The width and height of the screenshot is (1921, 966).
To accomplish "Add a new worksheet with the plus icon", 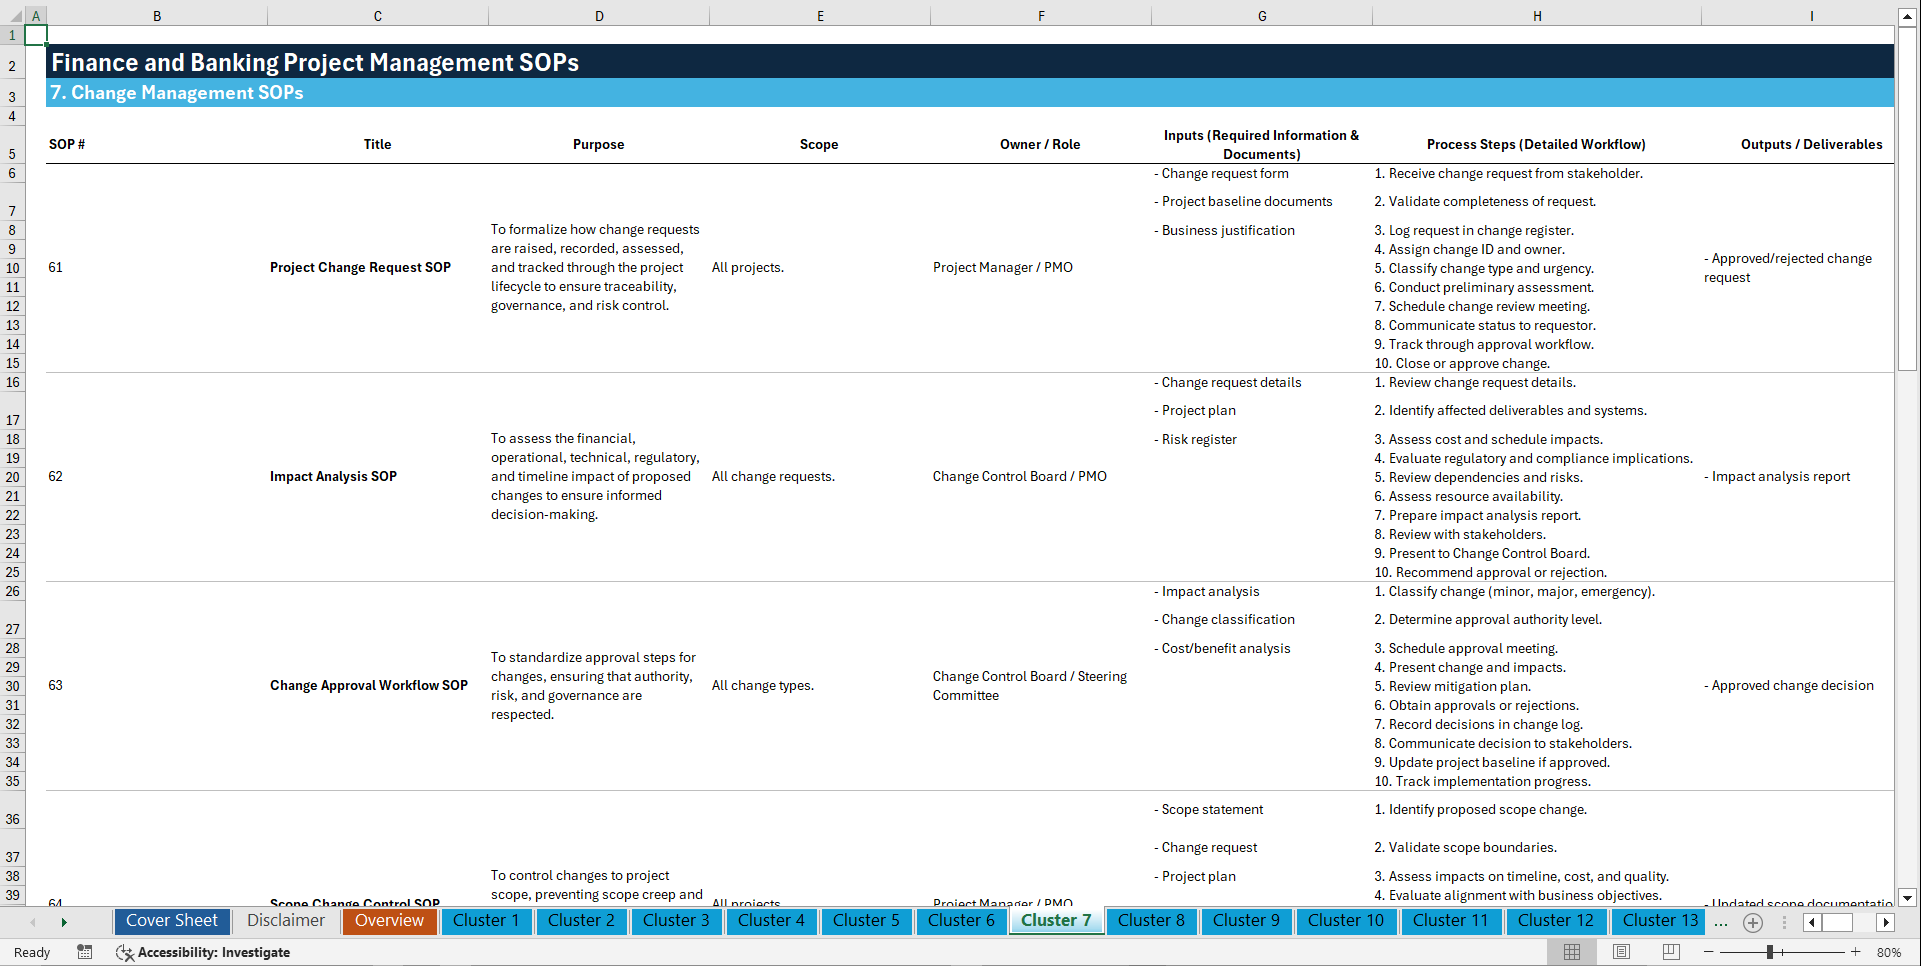I will 1752,922.
